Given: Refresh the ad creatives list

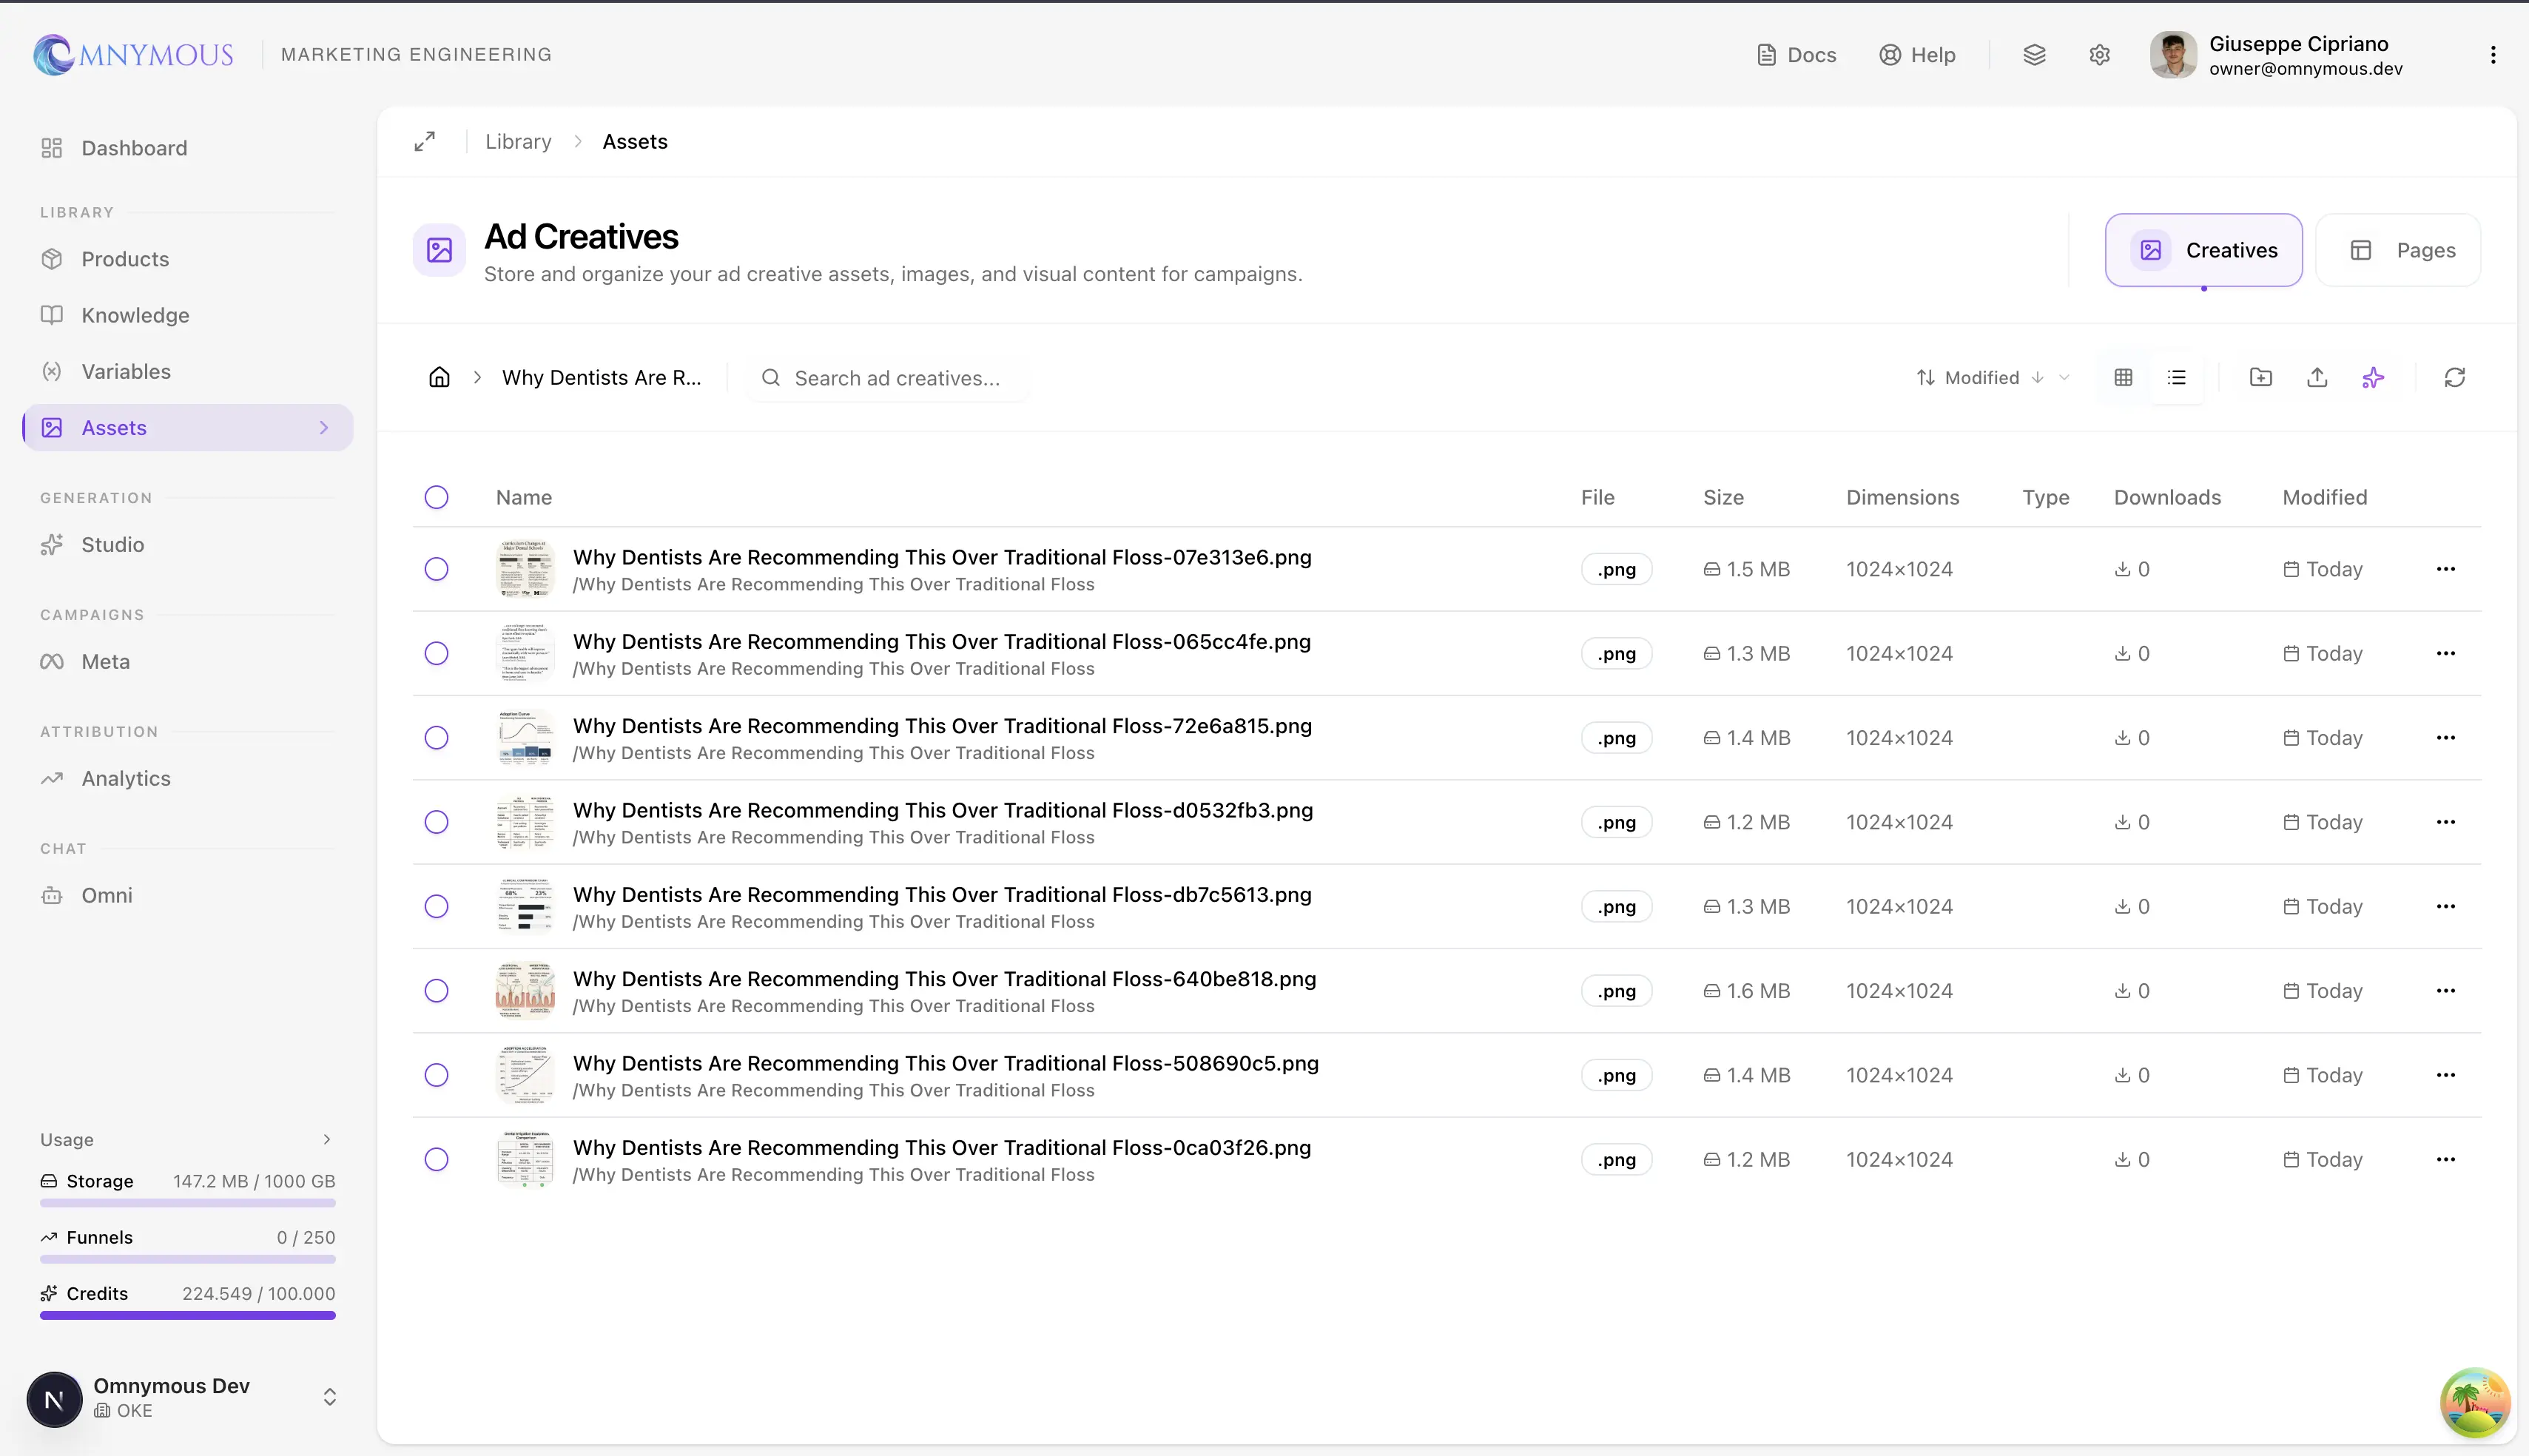Looking at the screenshot, I should click(x=2454, y=377).
